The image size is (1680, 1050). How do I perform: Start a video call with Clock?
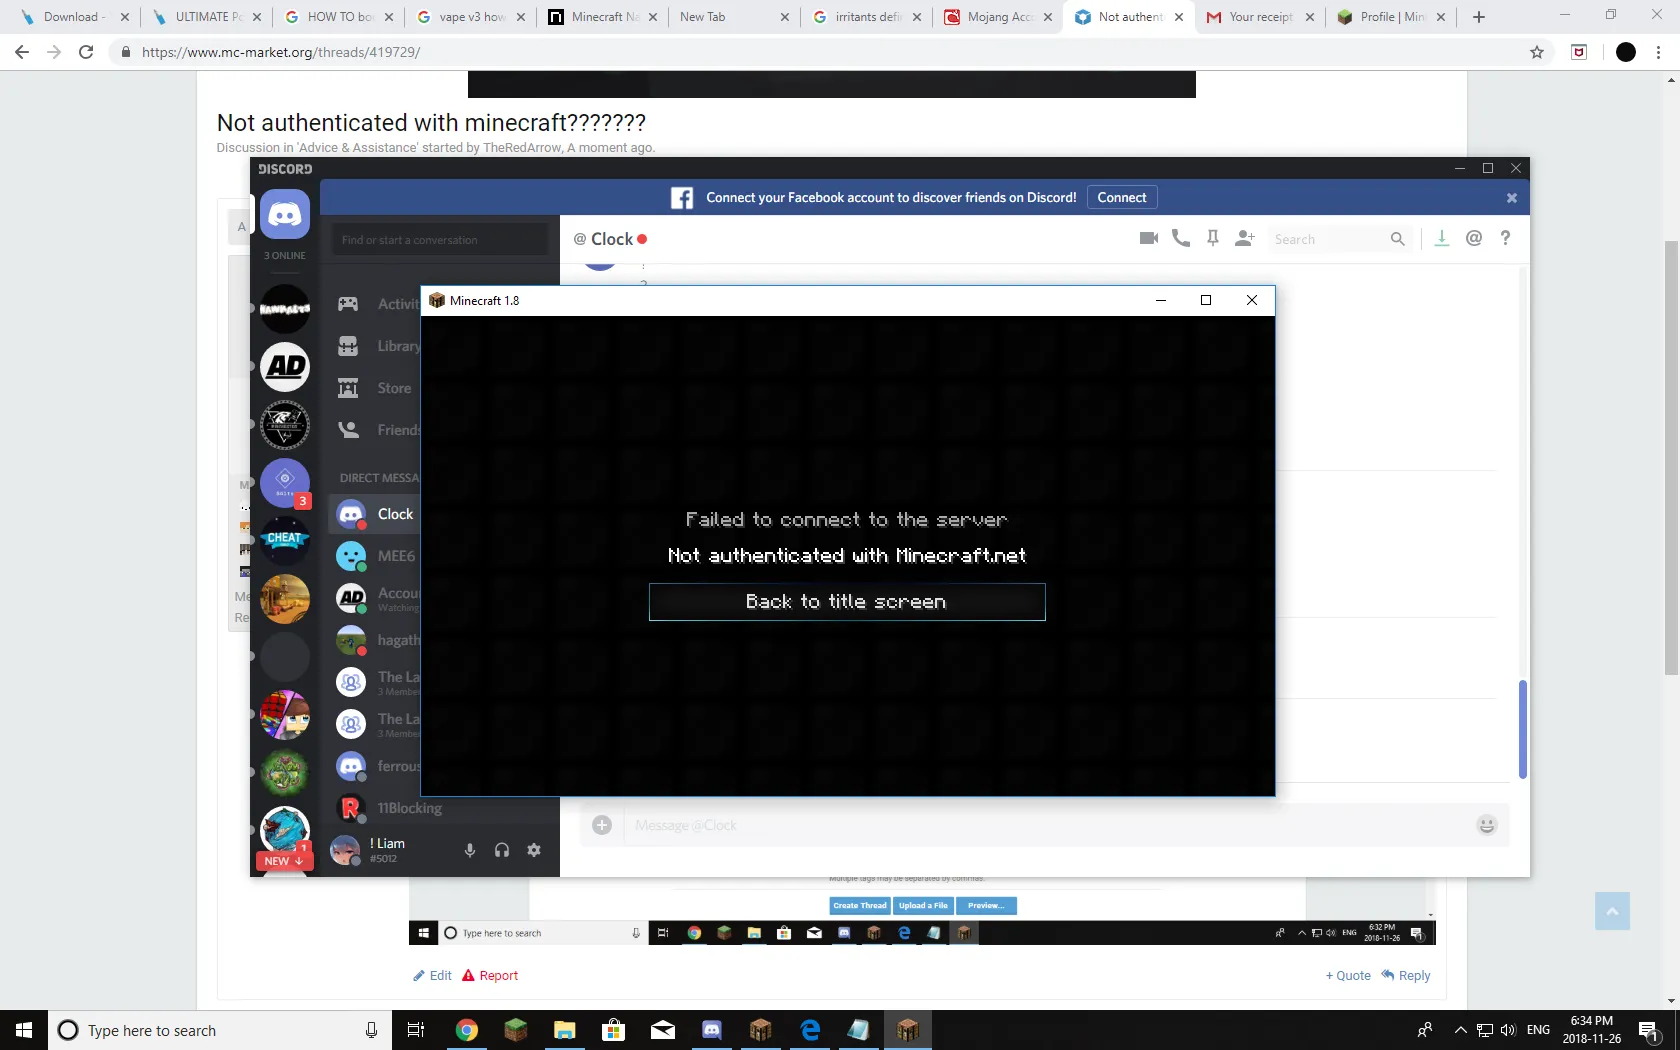(1149, 238)
